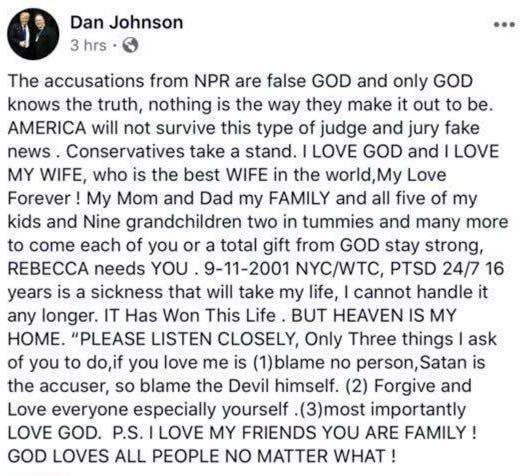Click the name 'REBECCA' in the post
This screenshot has width=523, height=476.
pos(48,269)
